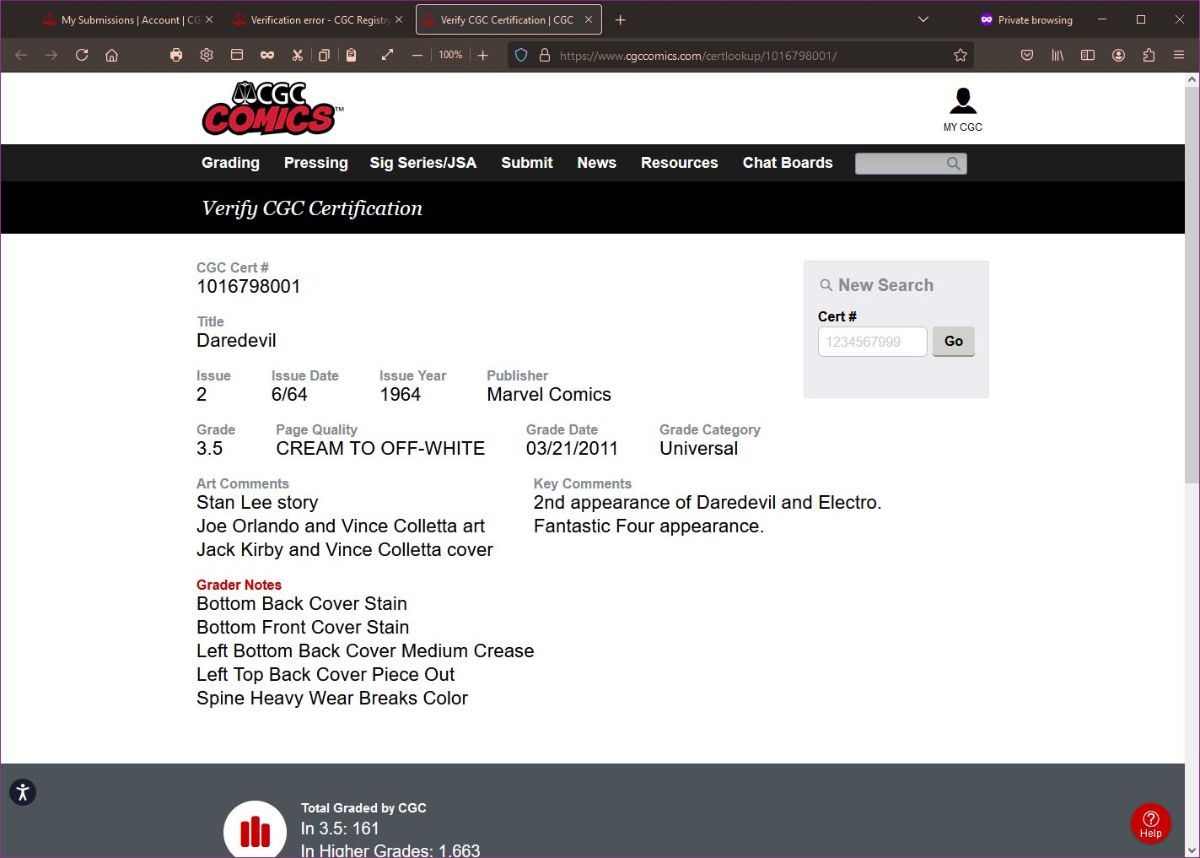
Task: Open the Resources navigation link
Action: tap(679, 163)
